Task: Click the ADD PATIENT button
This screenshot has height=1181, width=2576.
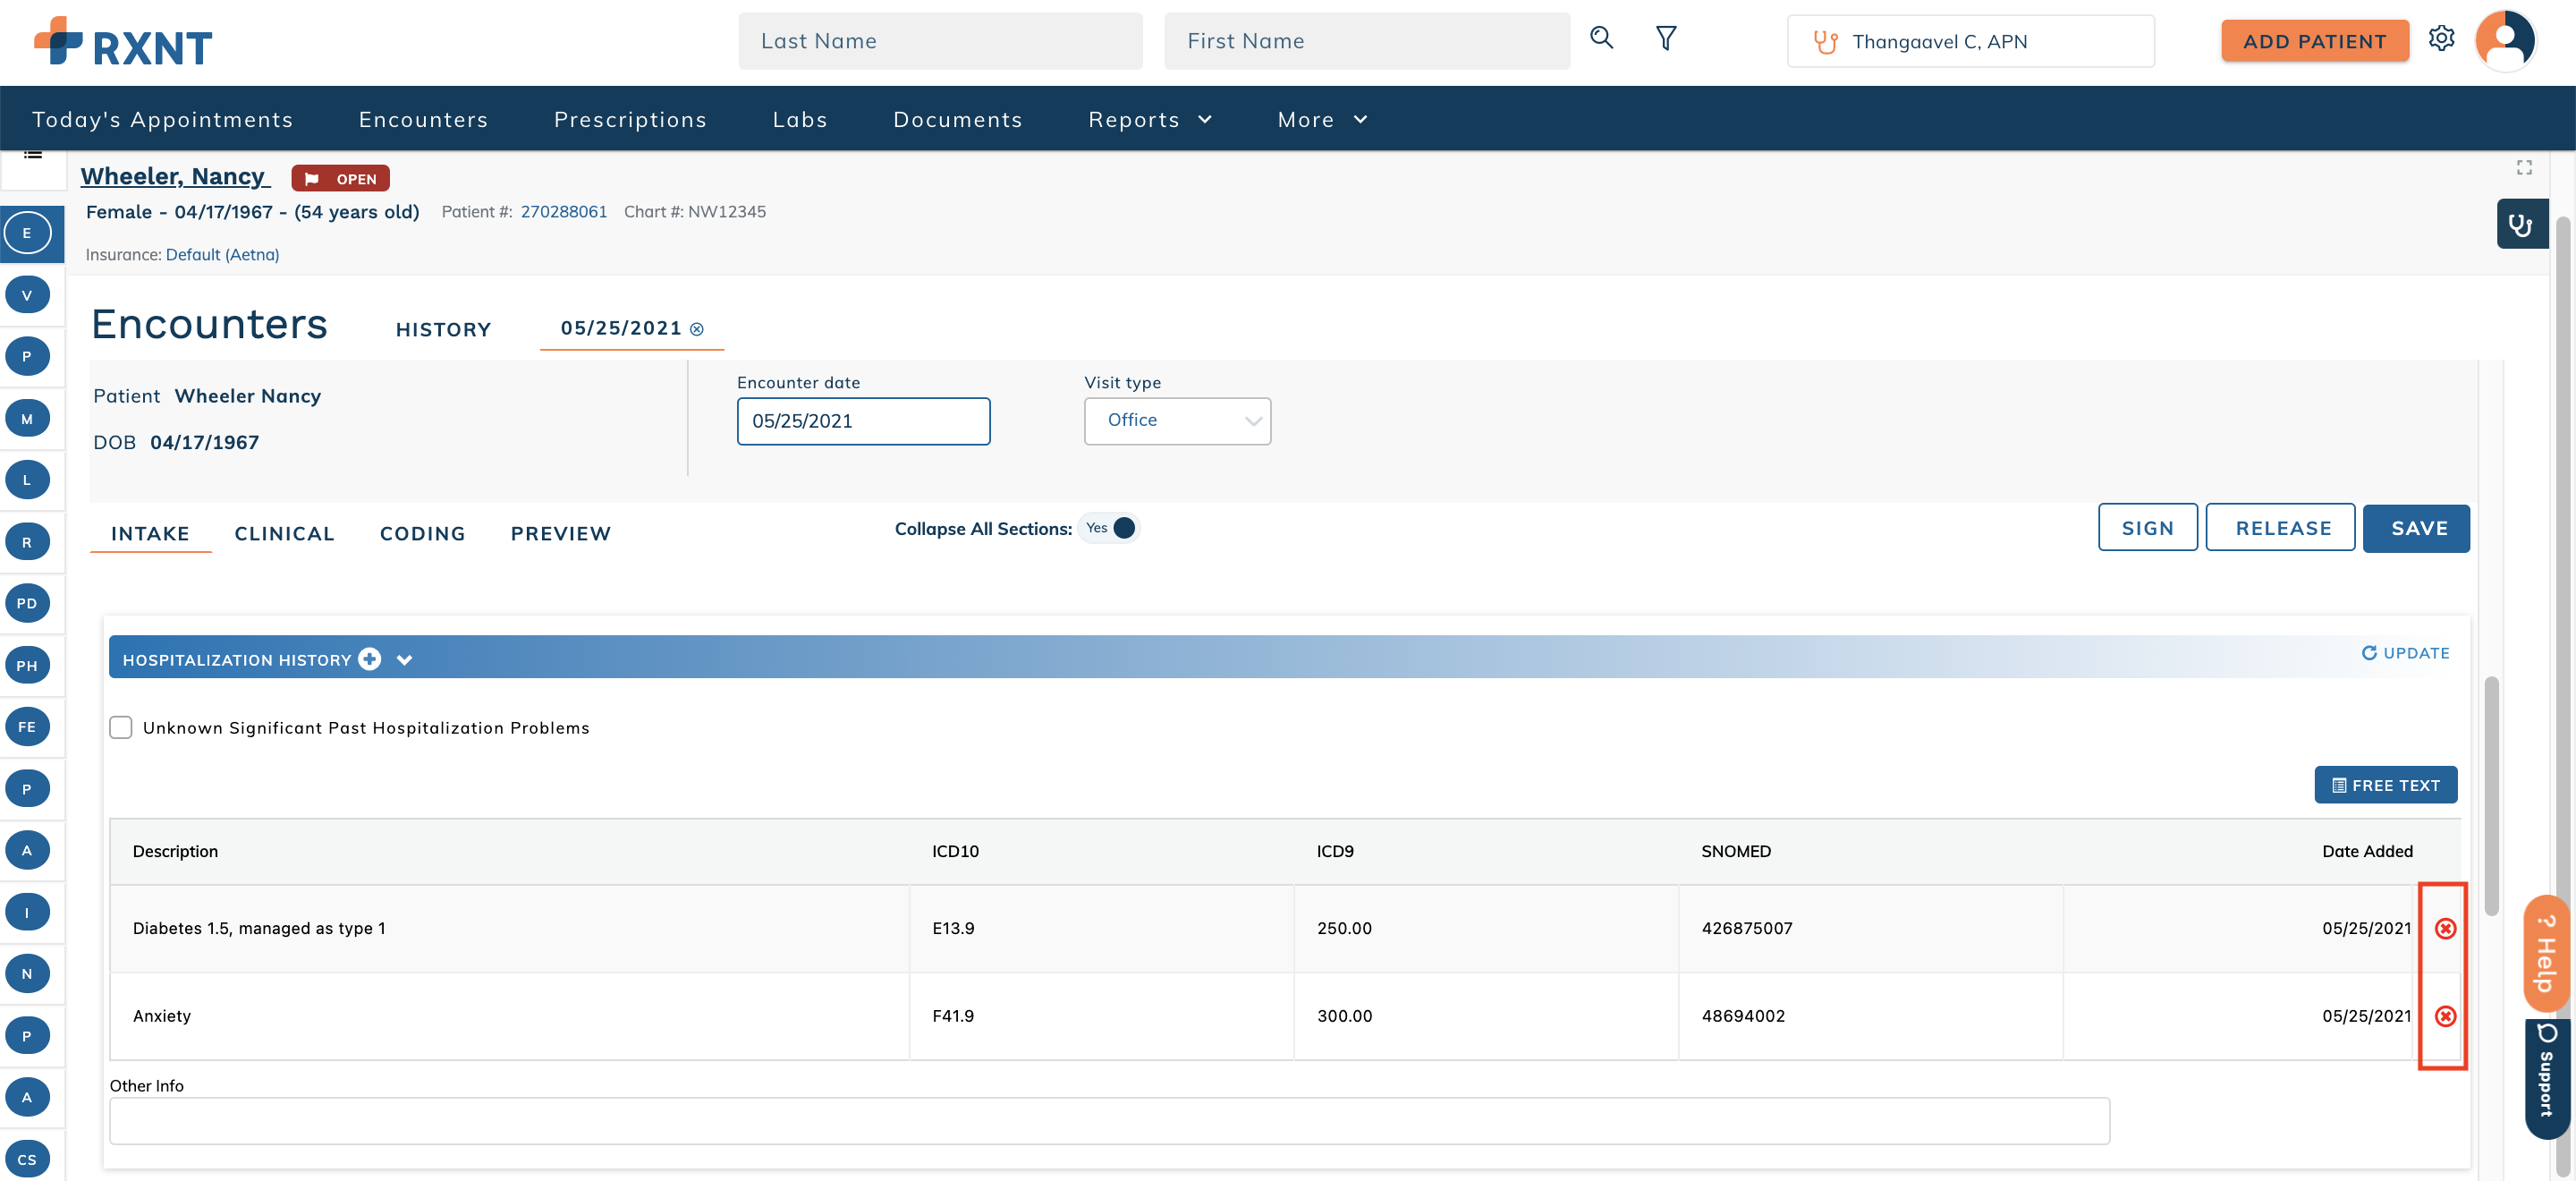Action: tap(2314, 41)
